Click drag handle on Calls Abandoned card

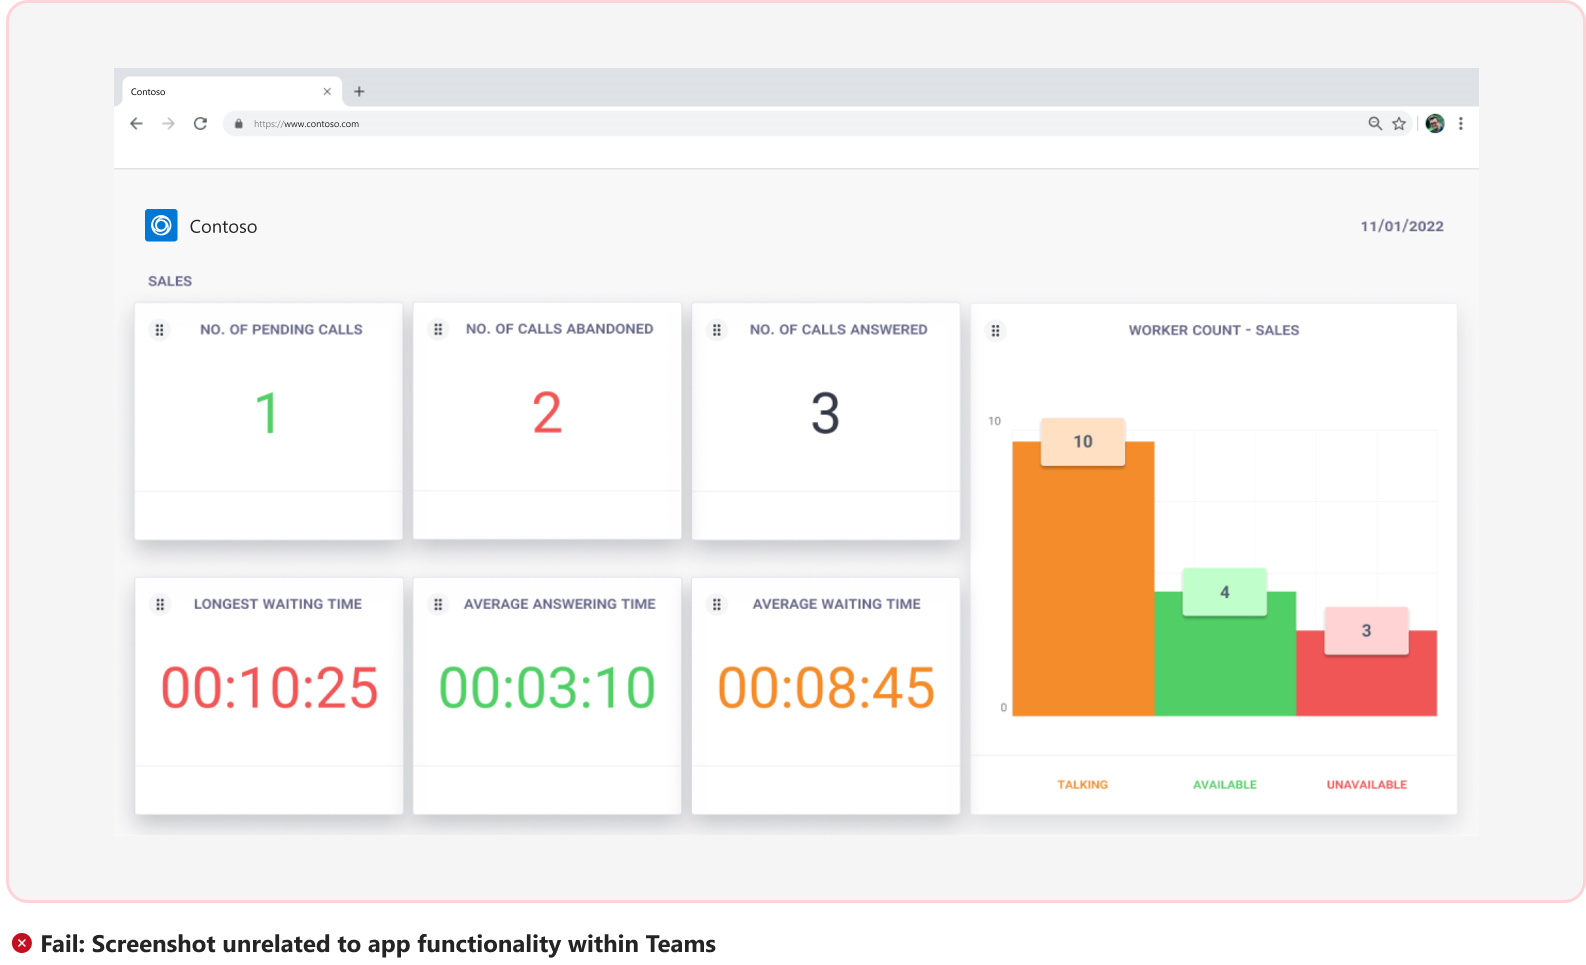438,330
